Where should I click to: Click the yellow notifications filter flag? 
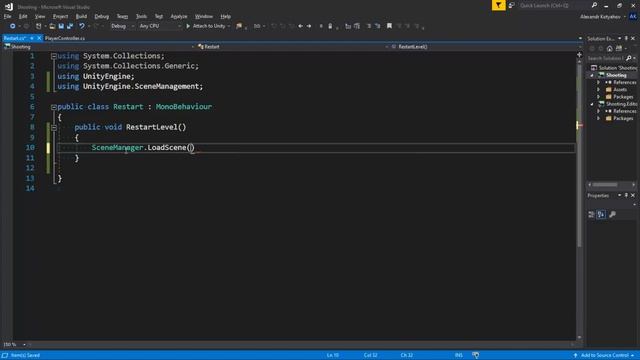coord(498,5)
